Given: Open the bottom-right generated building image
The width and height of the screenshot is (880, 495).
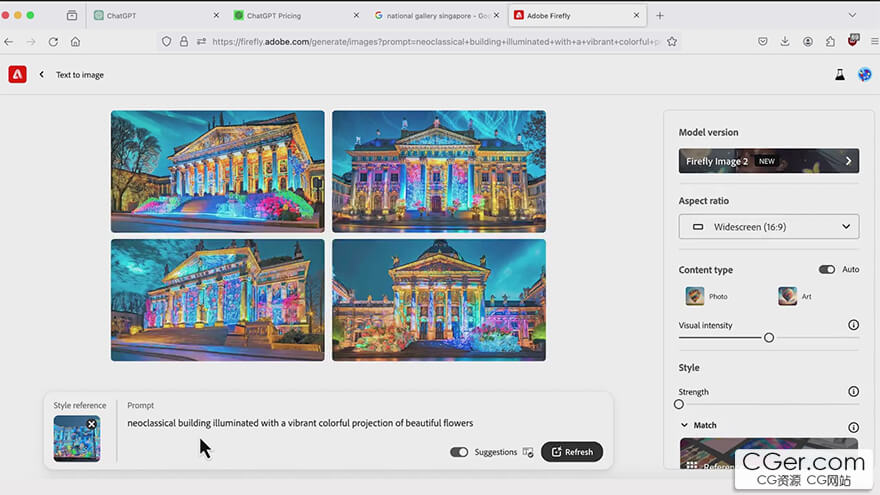Looking at the screenshot, I should click(439, 300).
